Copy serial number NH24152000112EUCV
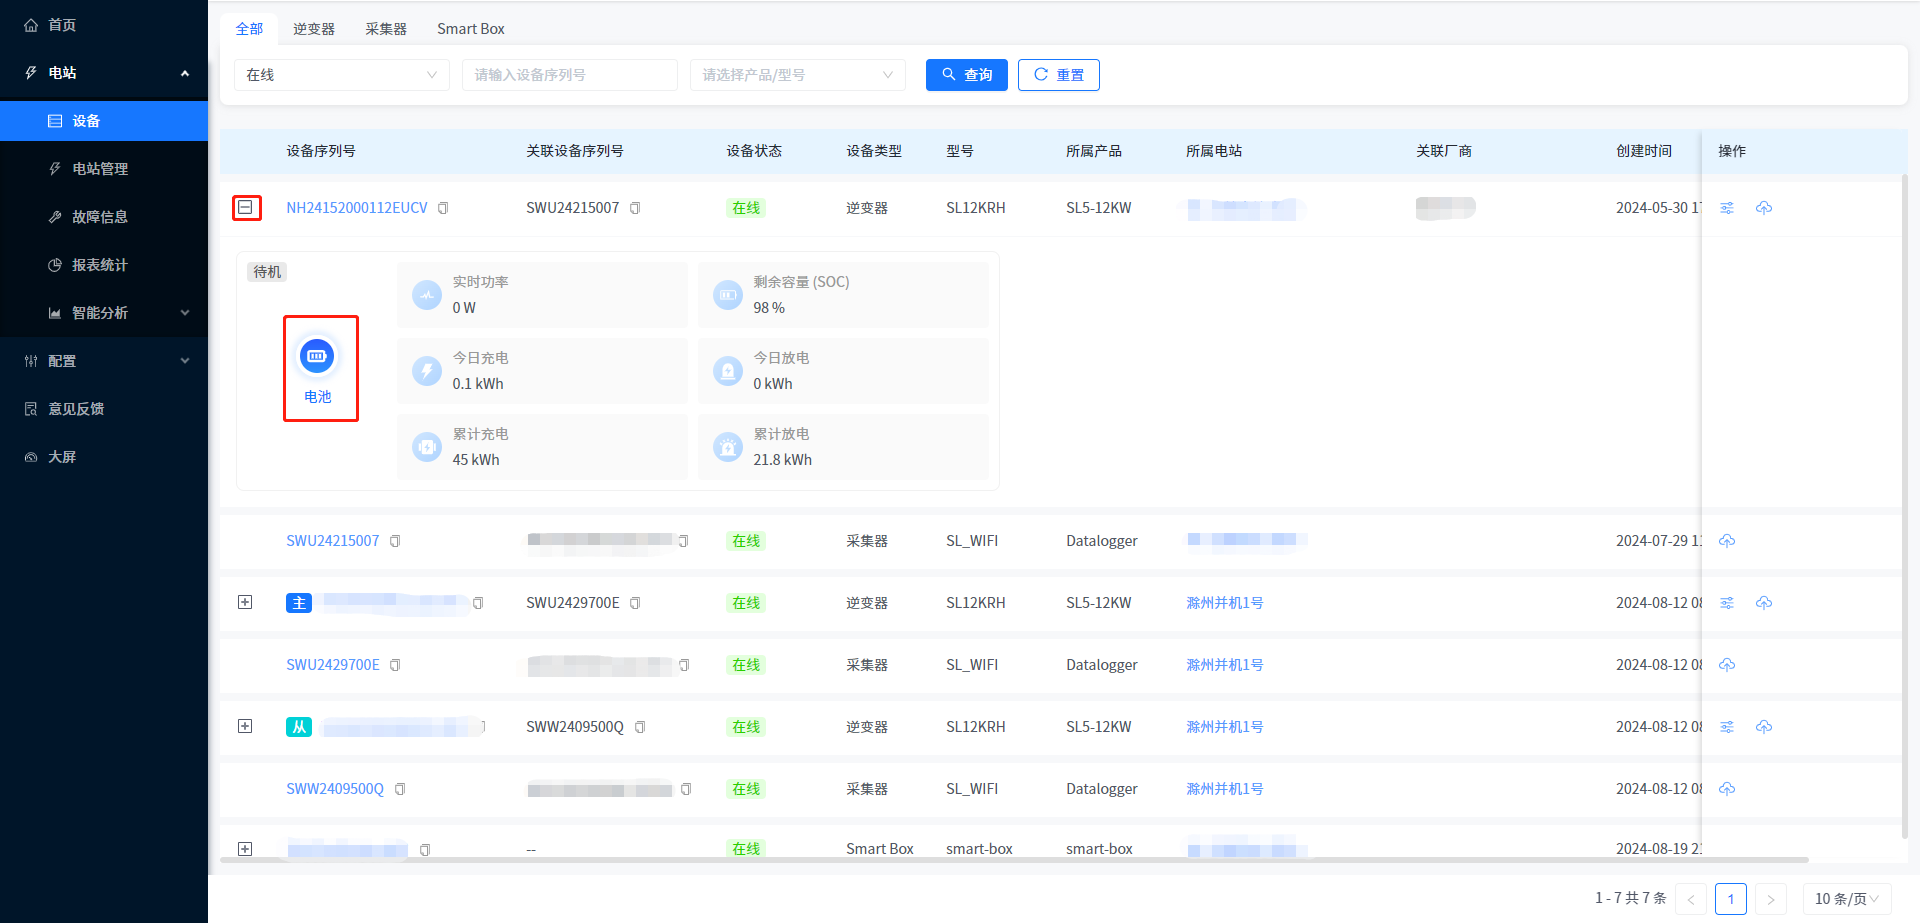 click(443, 208)
